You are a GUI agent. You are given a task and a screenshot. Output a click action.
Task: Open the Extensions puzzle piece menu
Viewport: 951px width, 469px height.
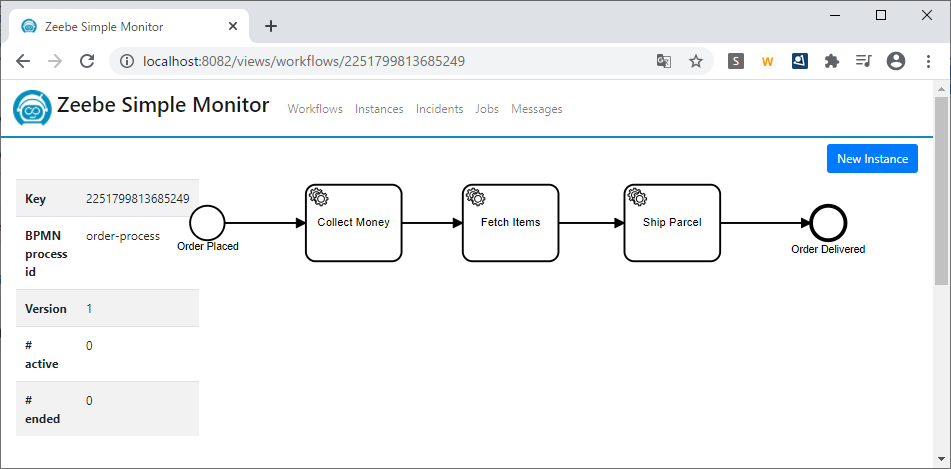point(832,61)
